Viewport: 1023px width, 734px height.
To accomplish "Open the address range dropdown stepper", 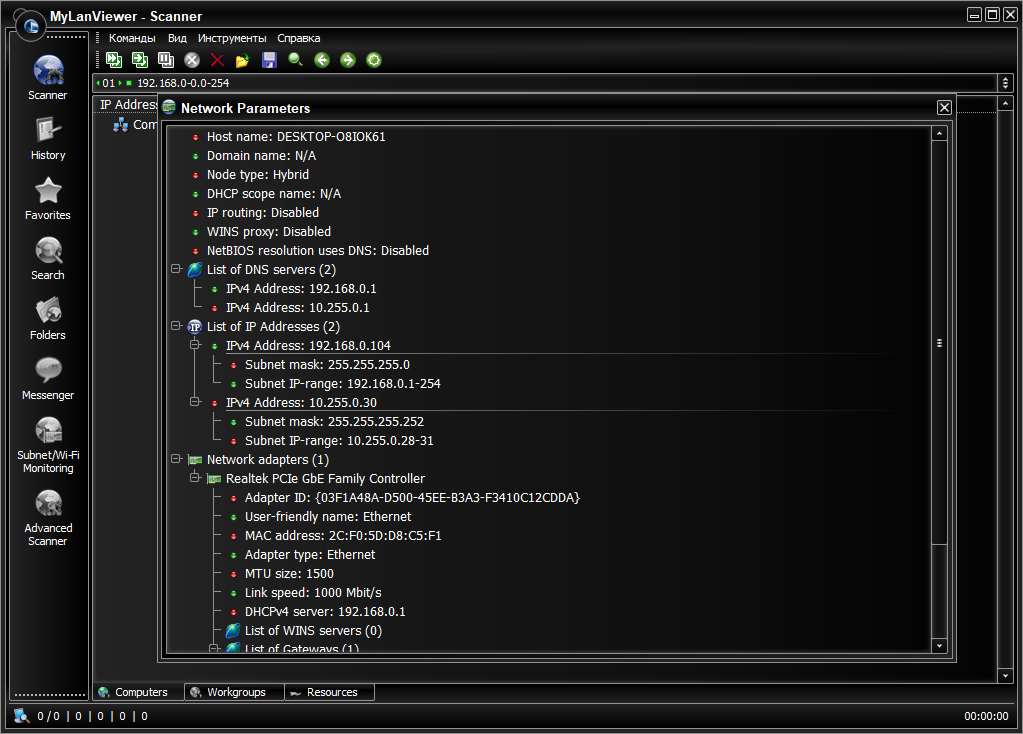I will pos(1005,83).
